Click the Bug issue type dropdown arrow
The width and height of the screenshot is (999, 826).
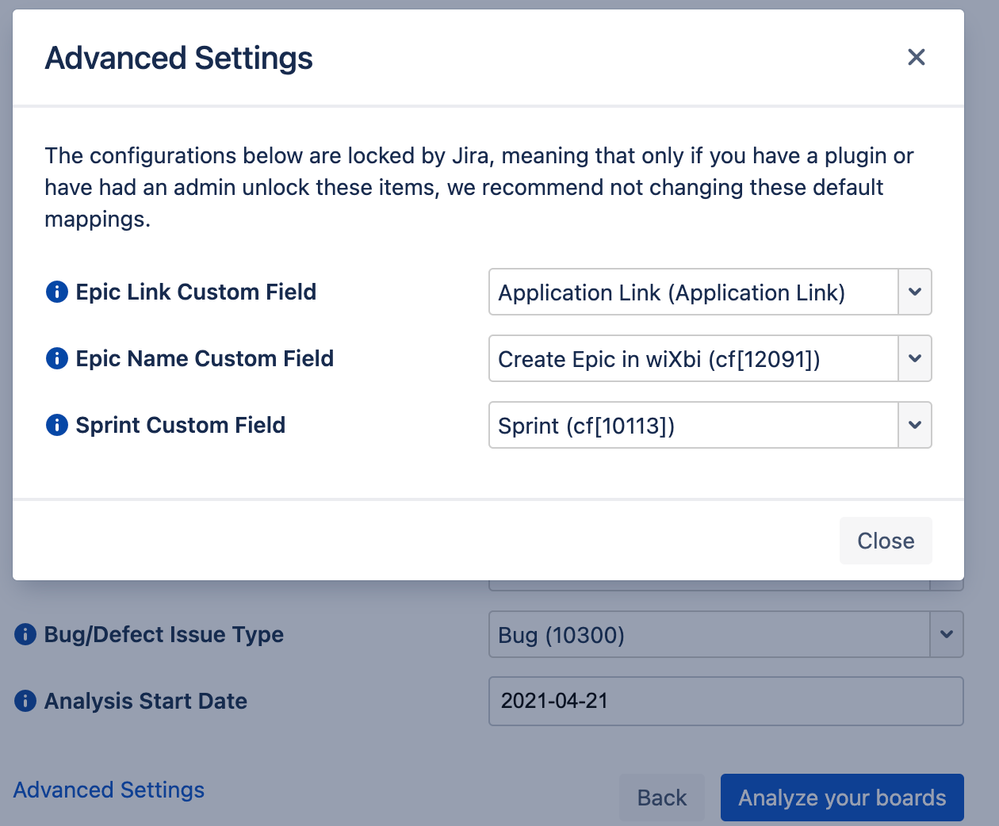point(947,635)
